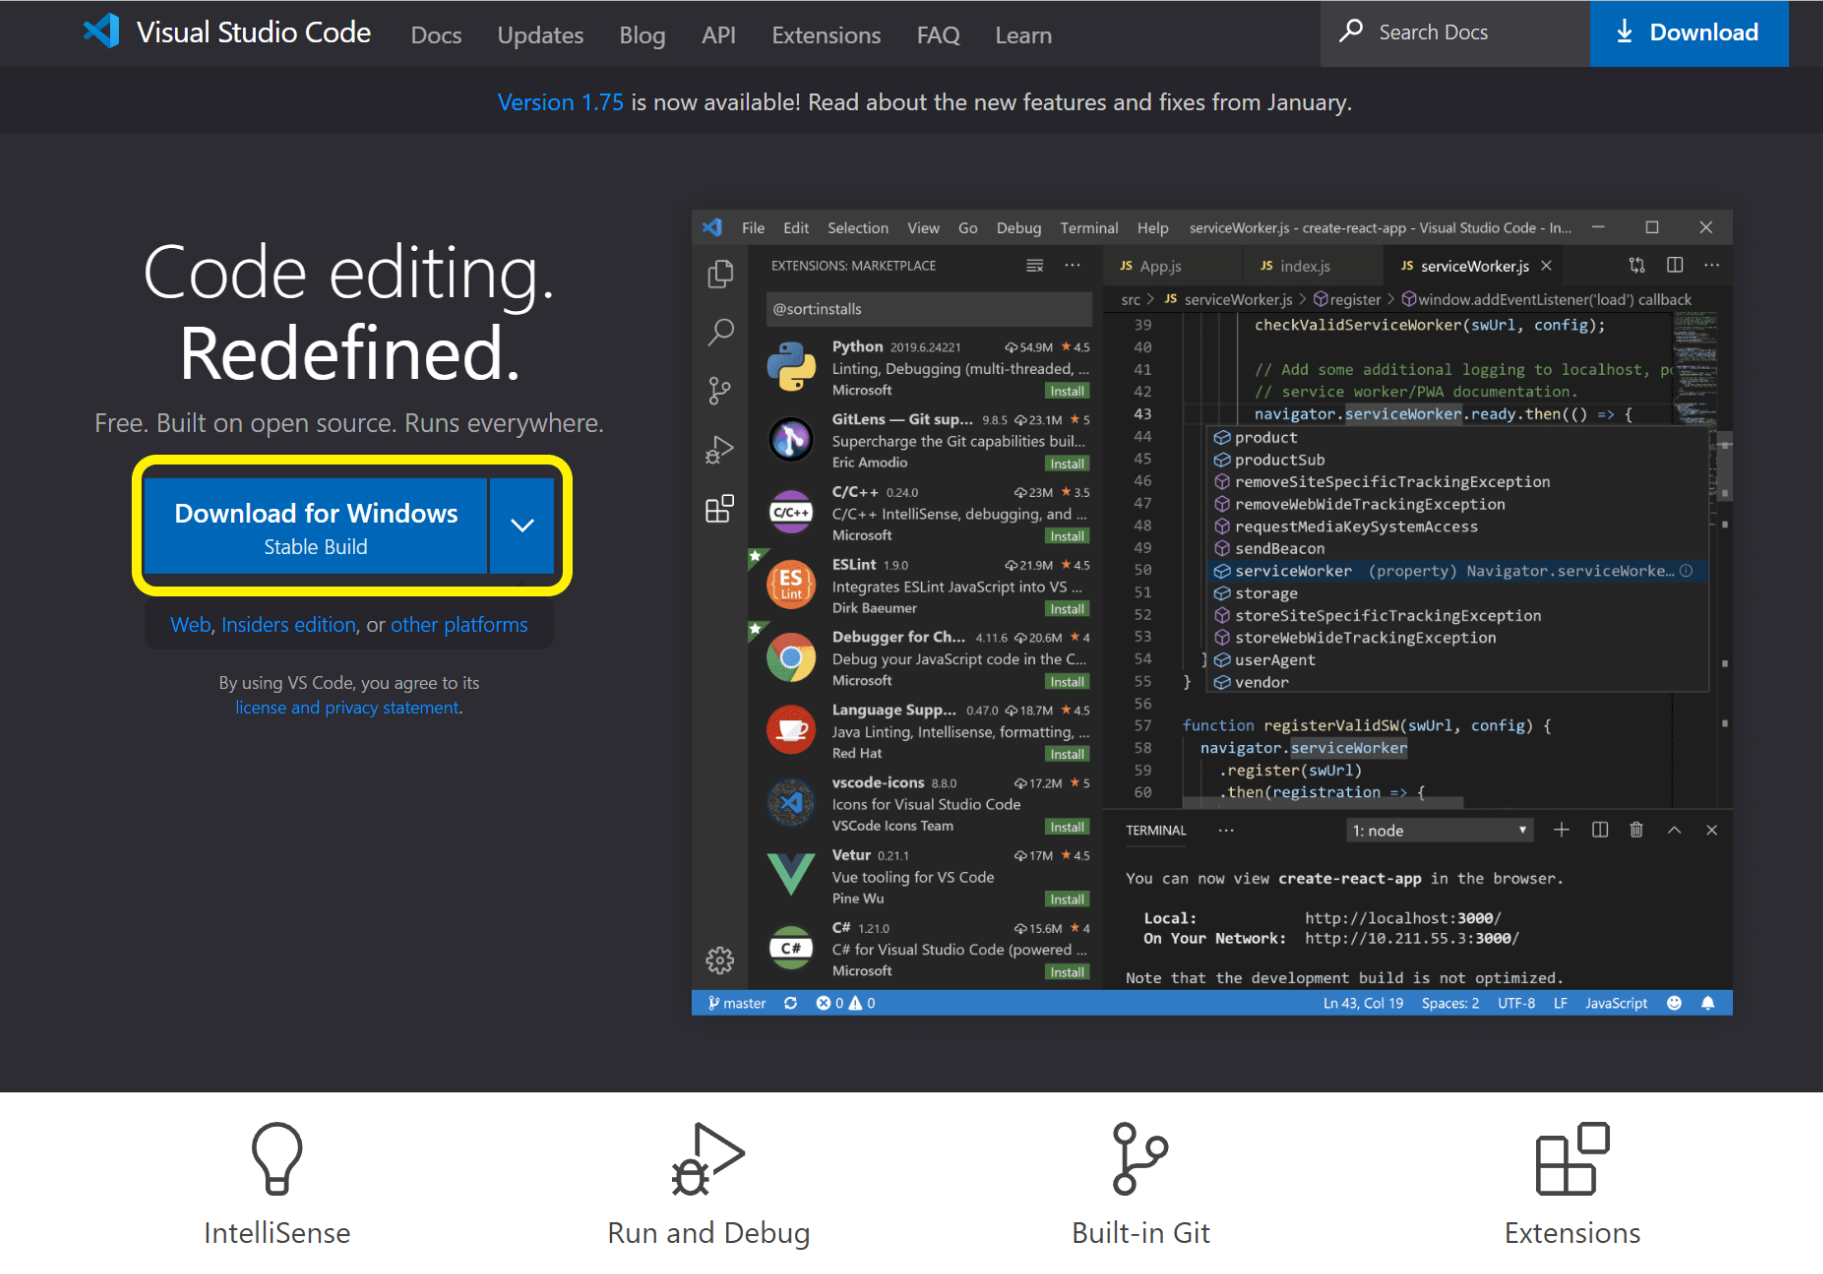Open the Updates navigation link

540,35
